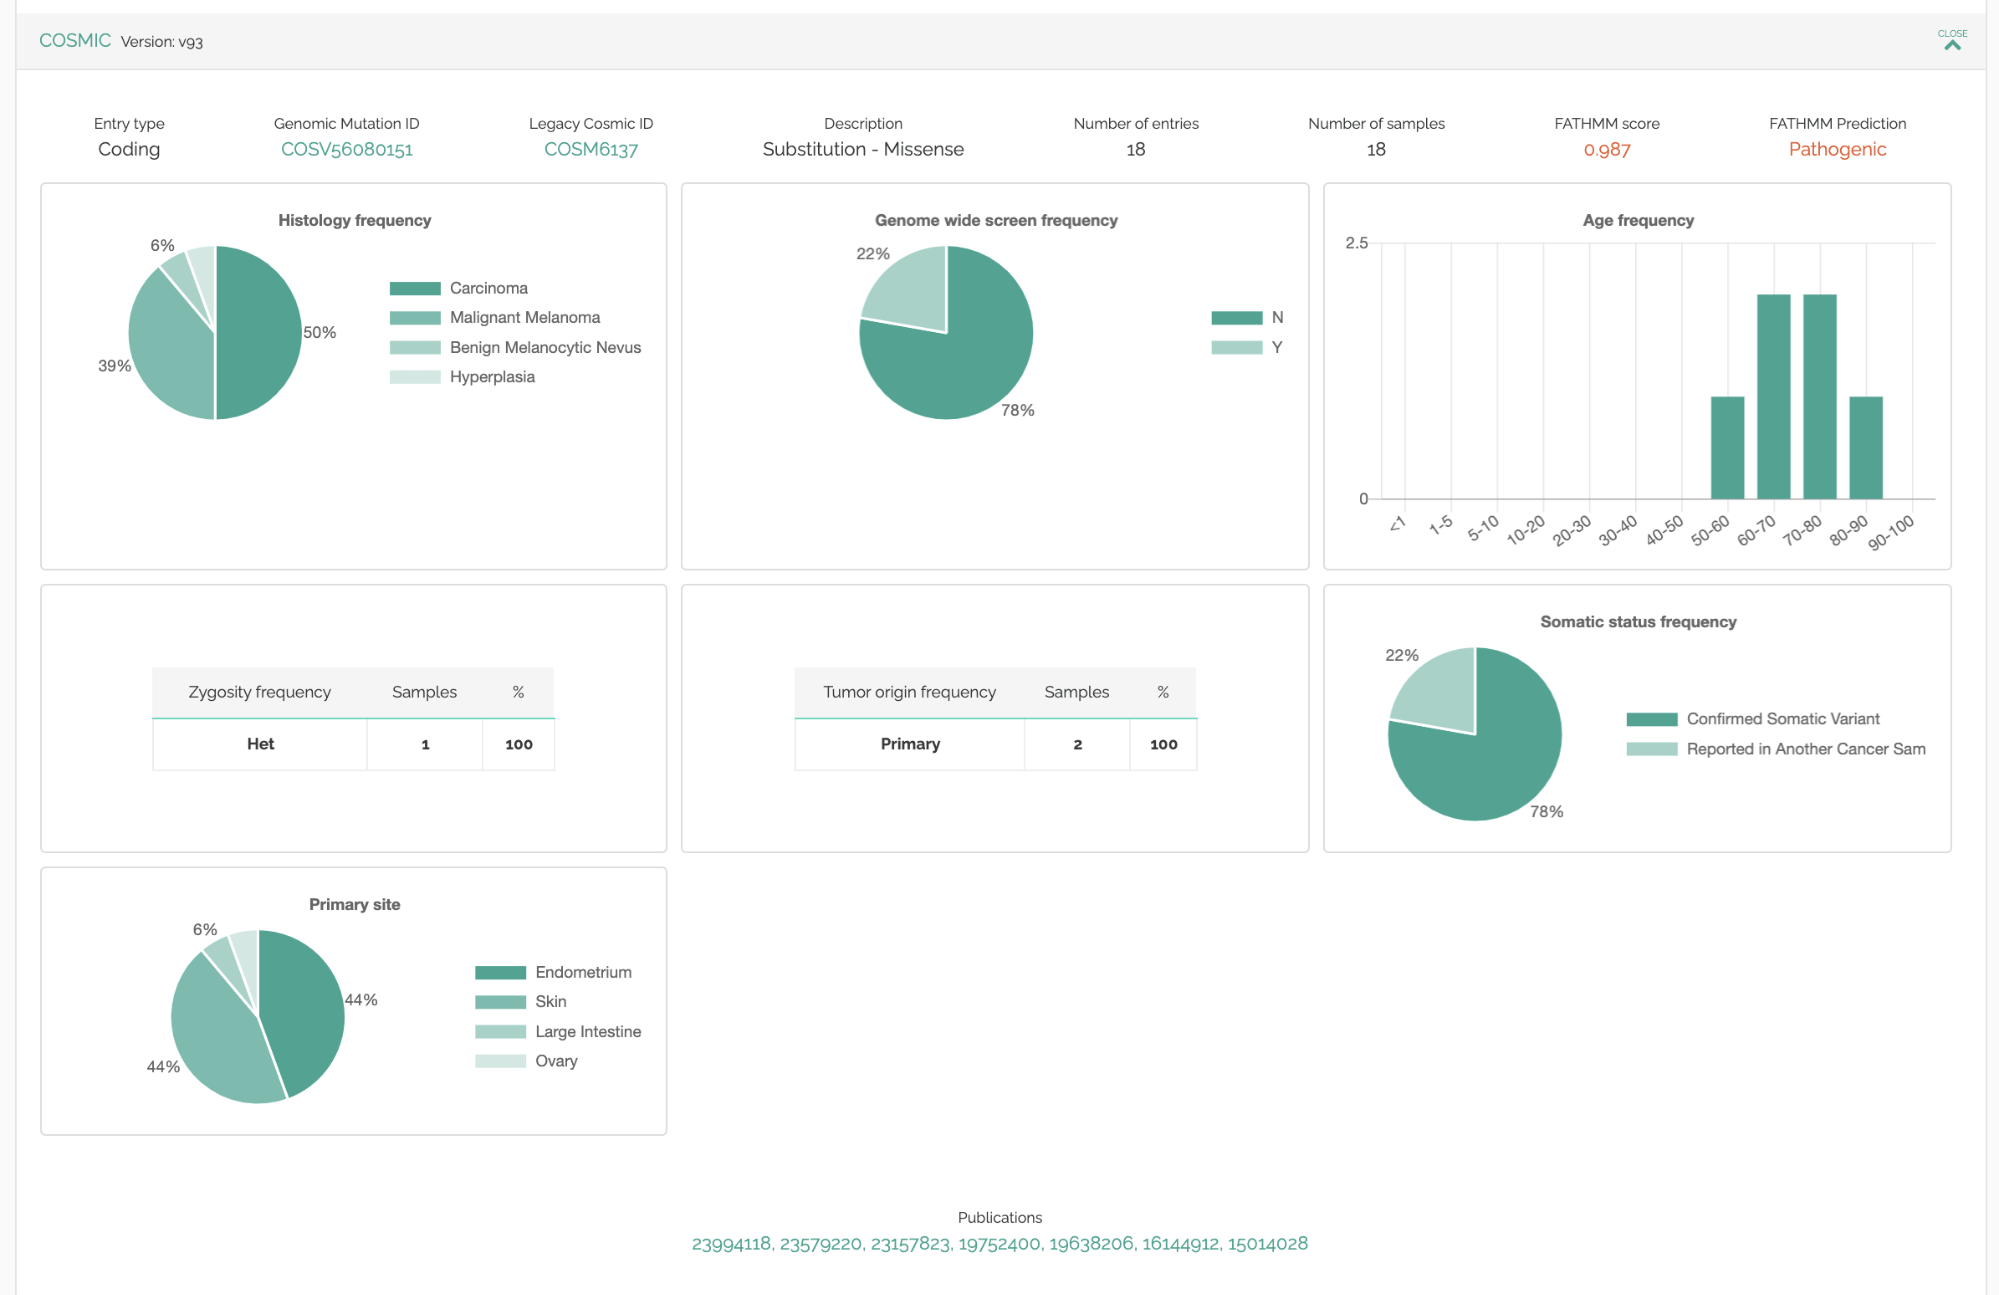Click the 50% Carcinoma pie slice
This screenshot has width=1999, height=1295.
pyautogui.click(x=258, y=332)
